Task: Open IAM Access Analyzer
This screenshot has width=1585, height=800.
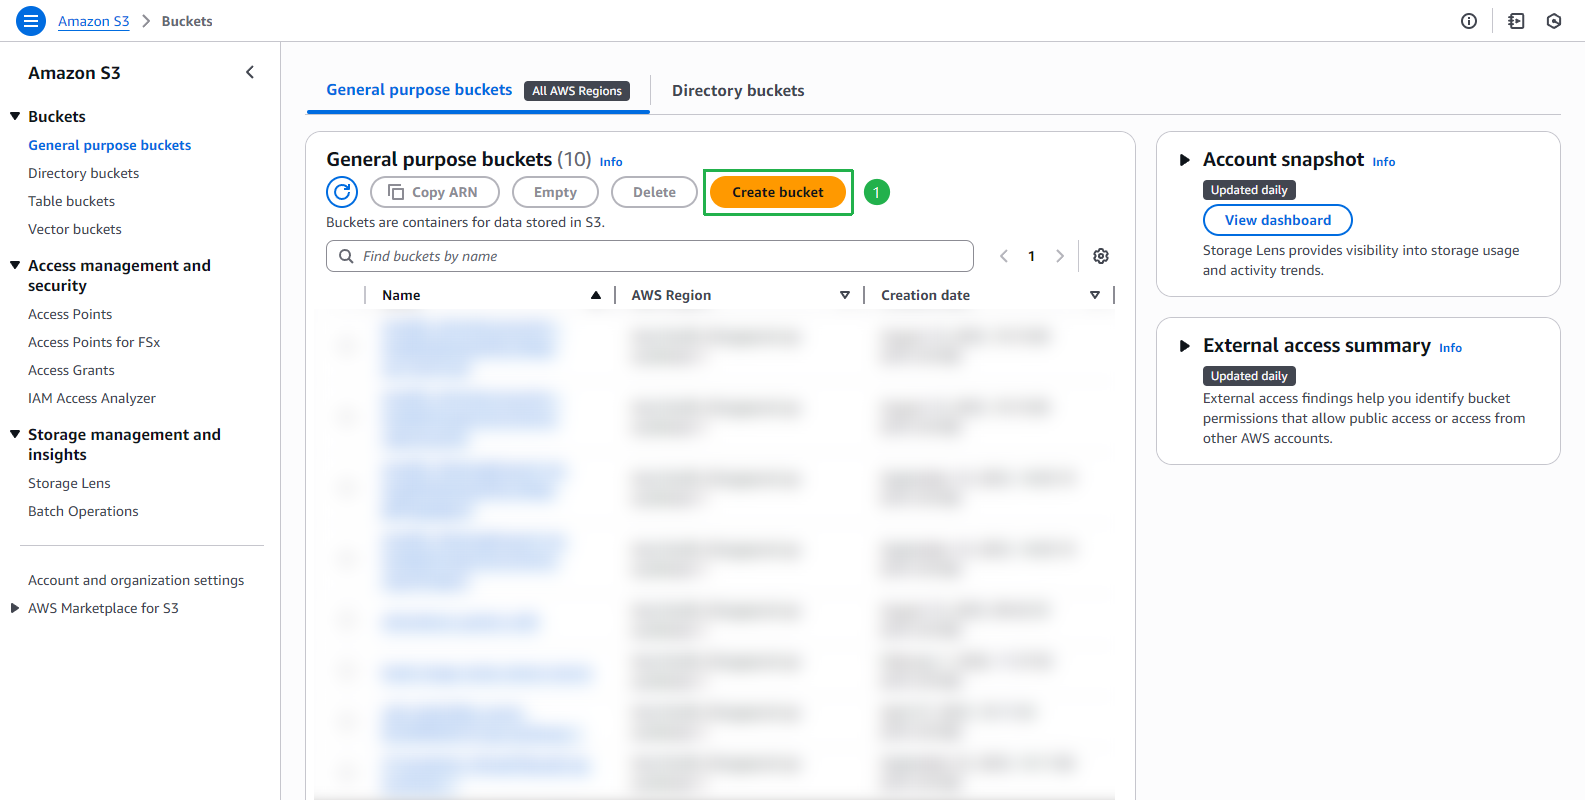Action: pyautogui.click(x=92, y=398)
